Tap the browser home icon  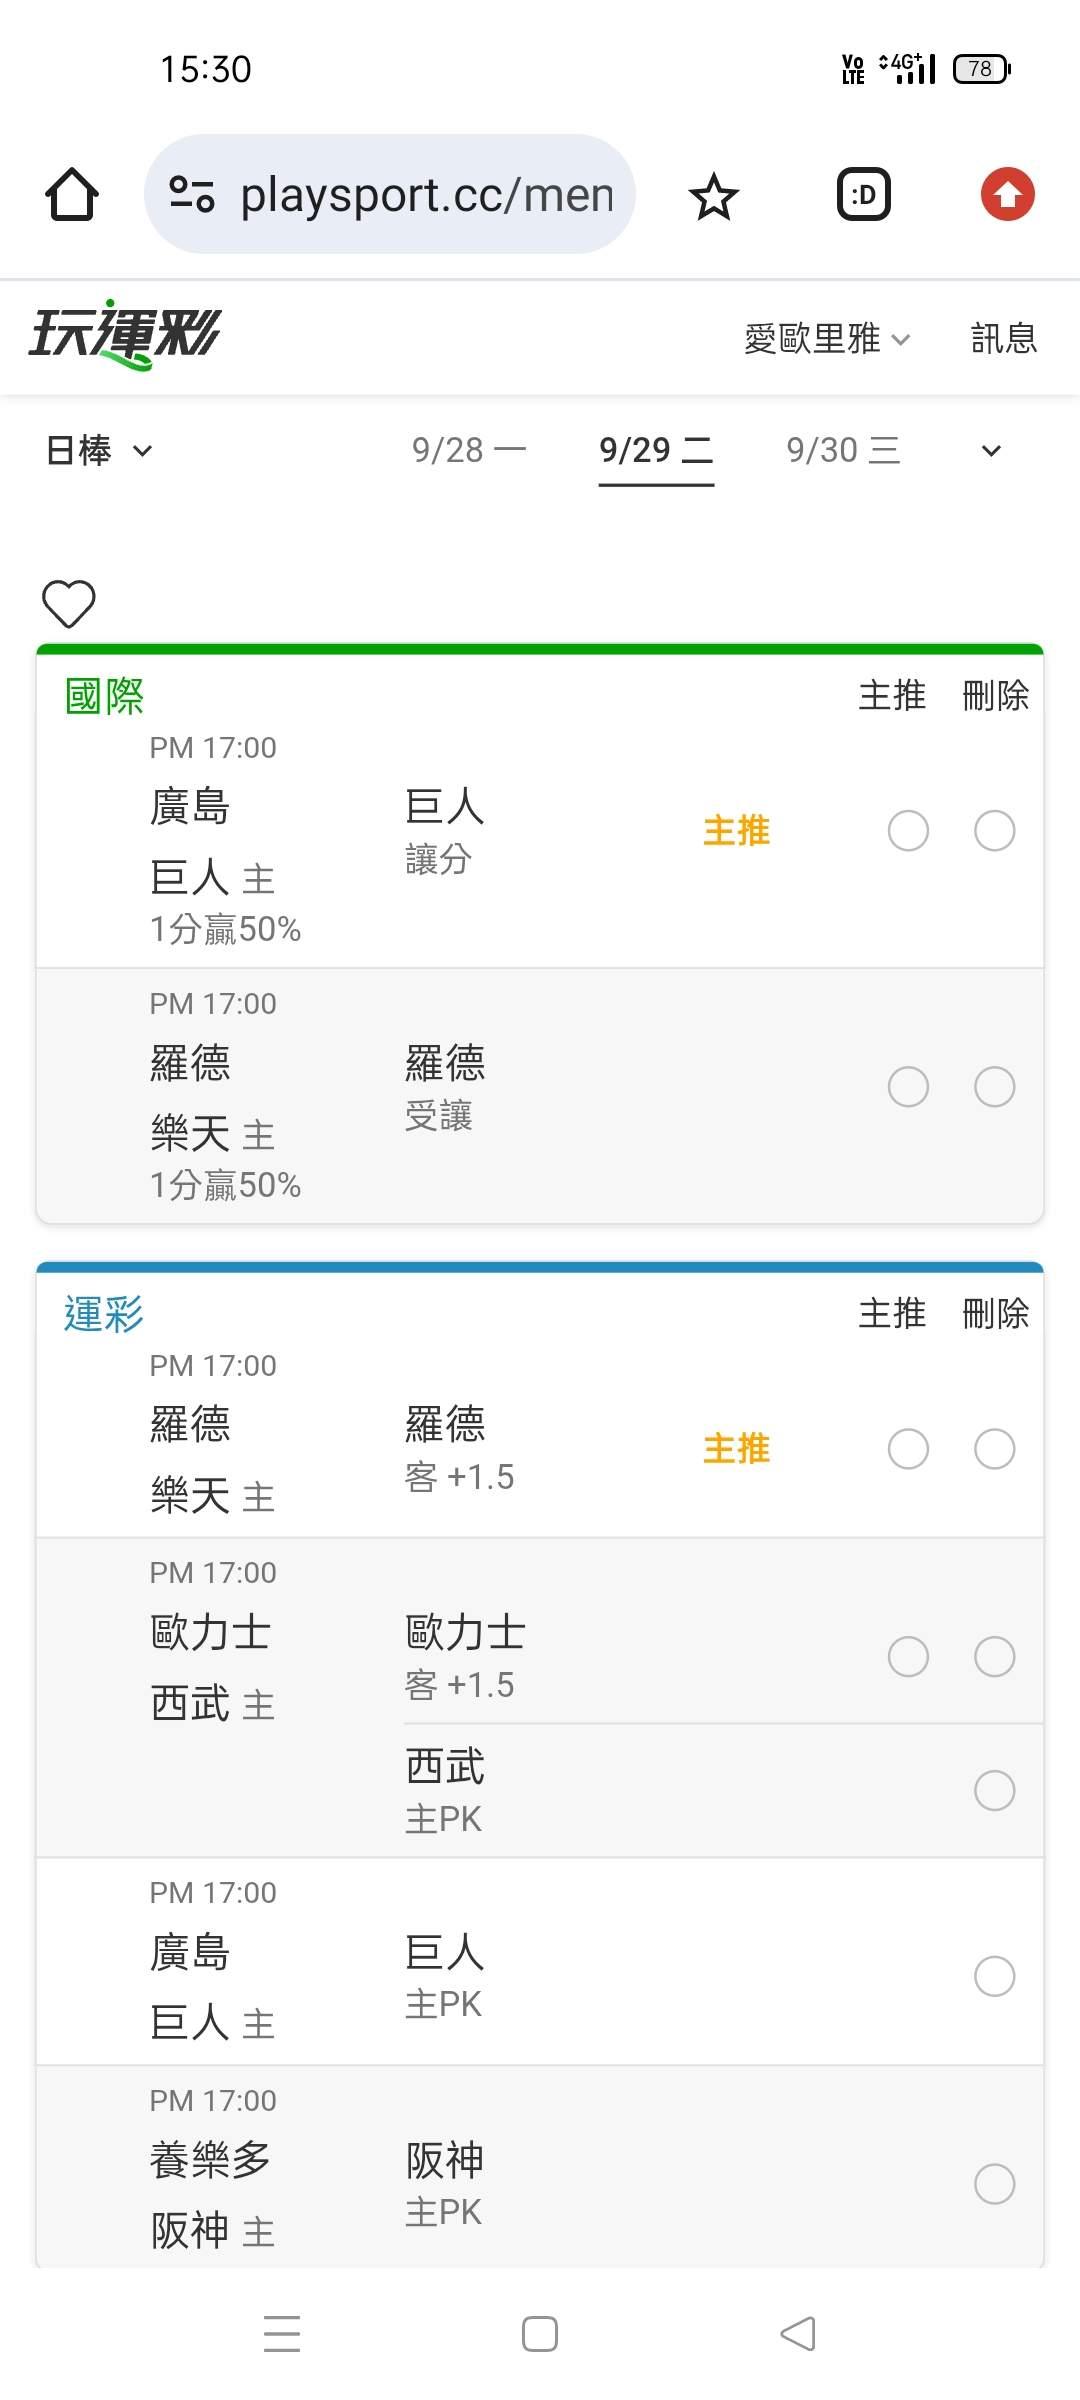(72, 194)
